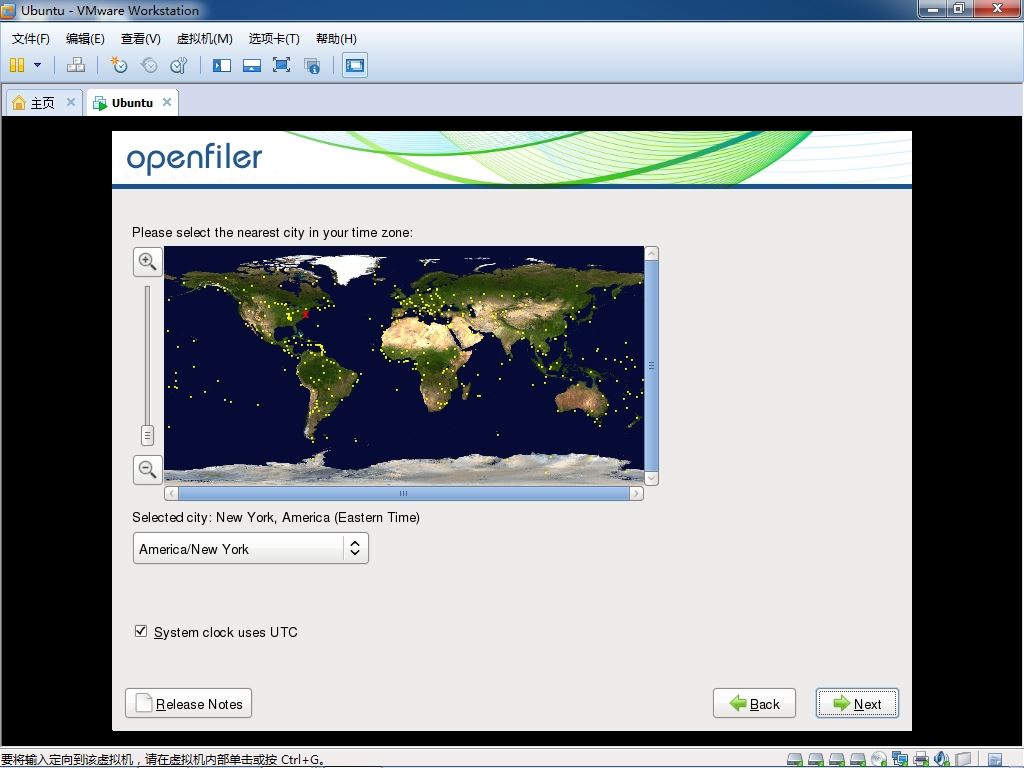Click the openfiler logo
1024x768 pixels.
tap(194, 158)
